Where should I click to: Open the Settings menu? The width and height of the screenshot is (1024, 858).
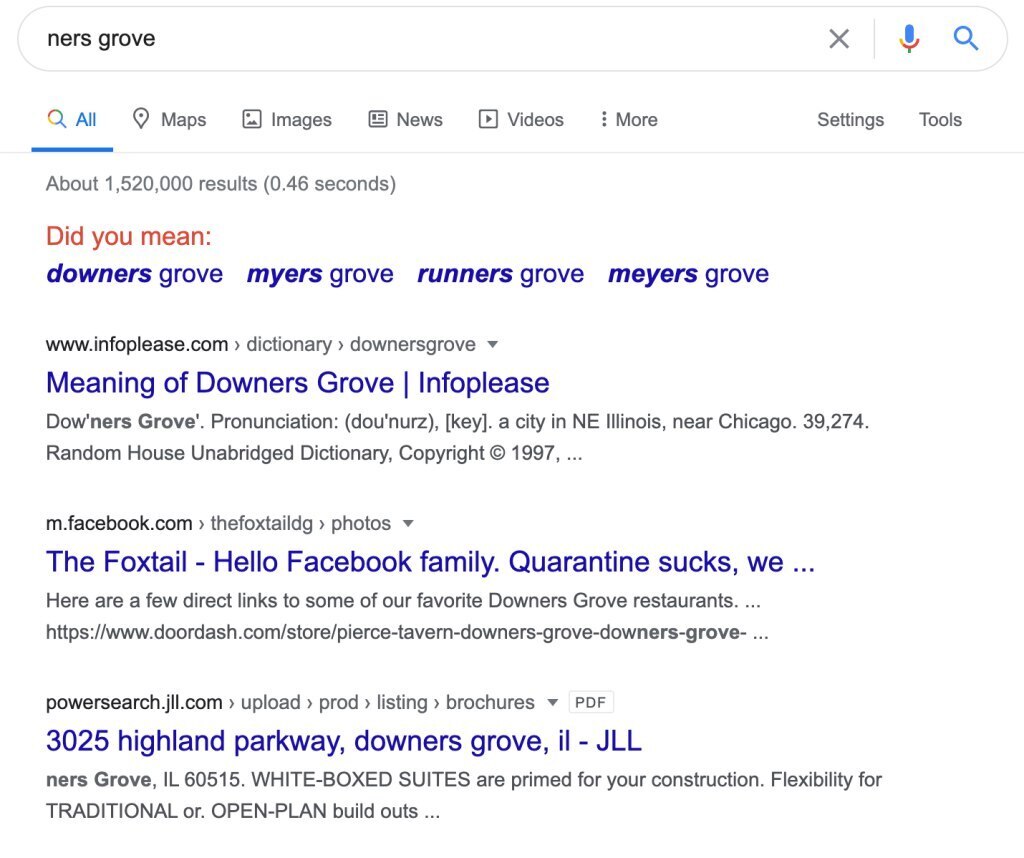[x=850, y=120]
